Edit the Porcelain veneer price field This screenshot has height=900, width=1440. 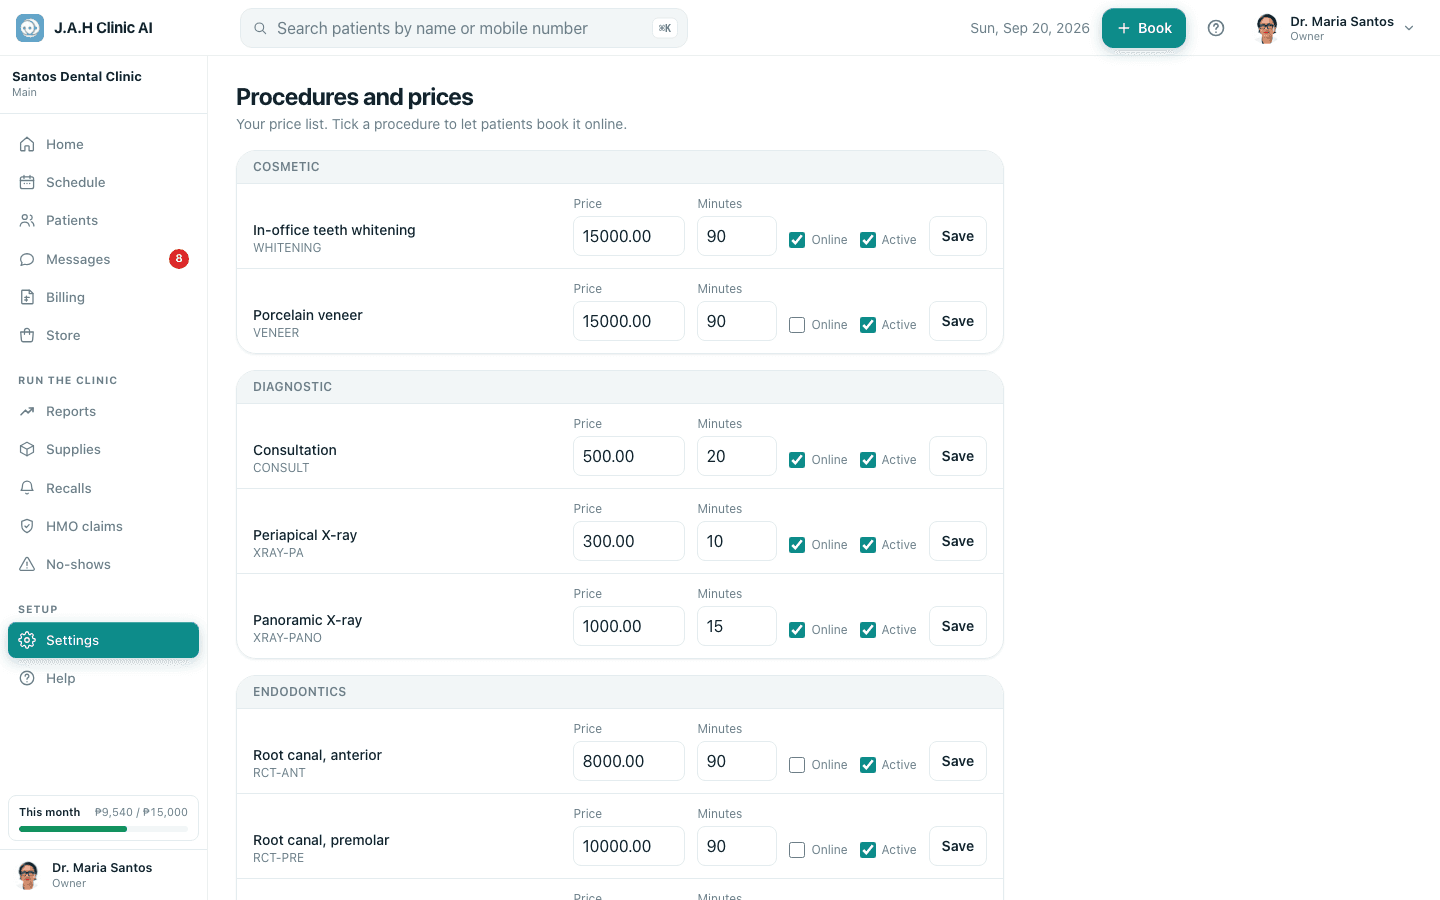coord(629,321)
